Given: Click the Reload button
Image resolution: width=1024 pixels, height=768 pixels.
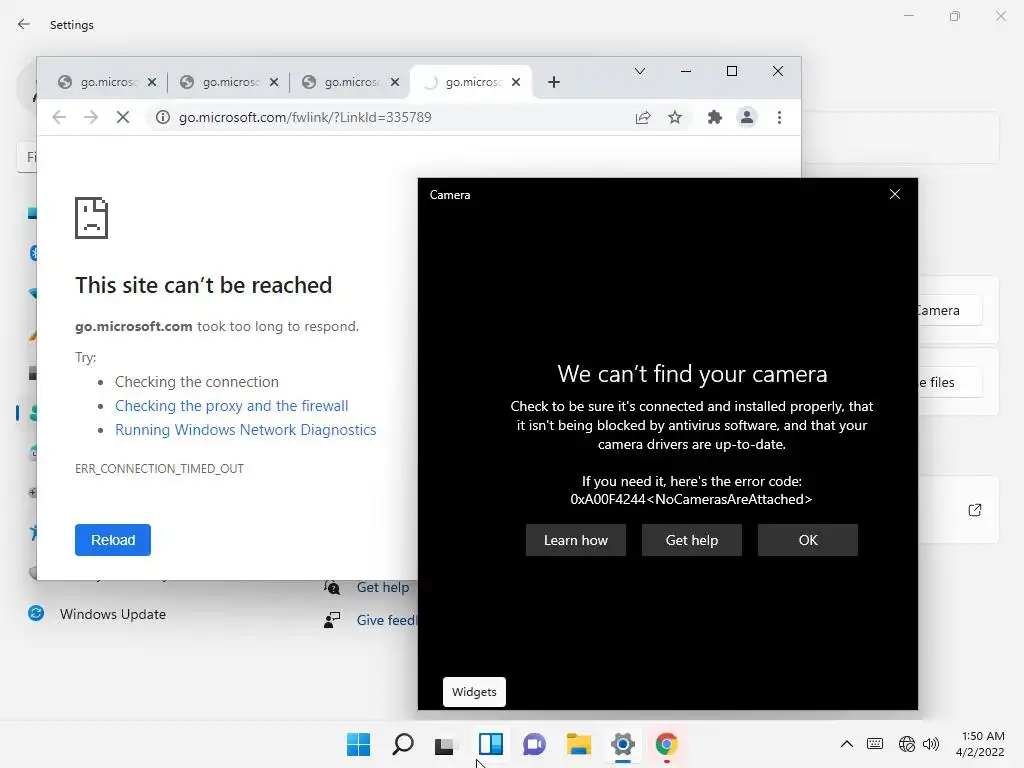Looking at the screenshot, I should pos(113,540).
